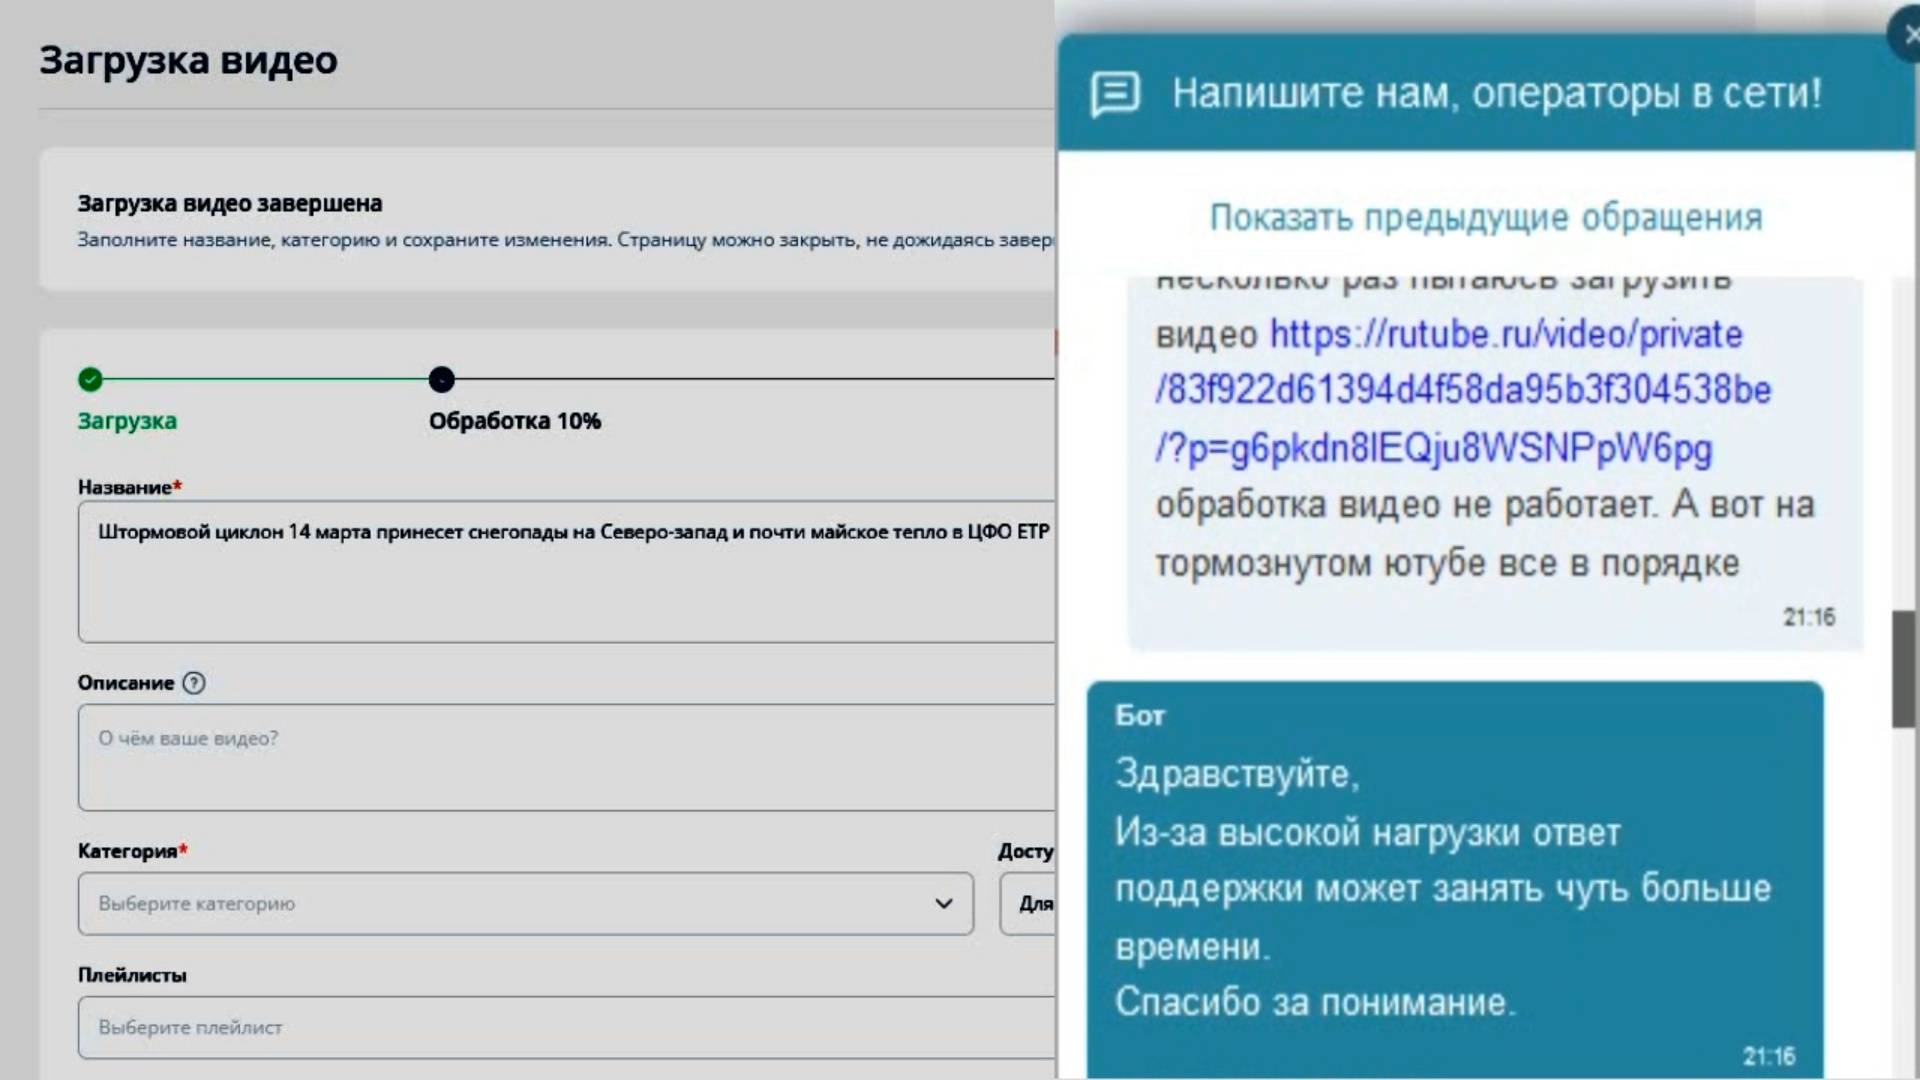
Task: Click the green checkmark Загрузка step icon
Action: pyautogui.click(x=90, y=380)
